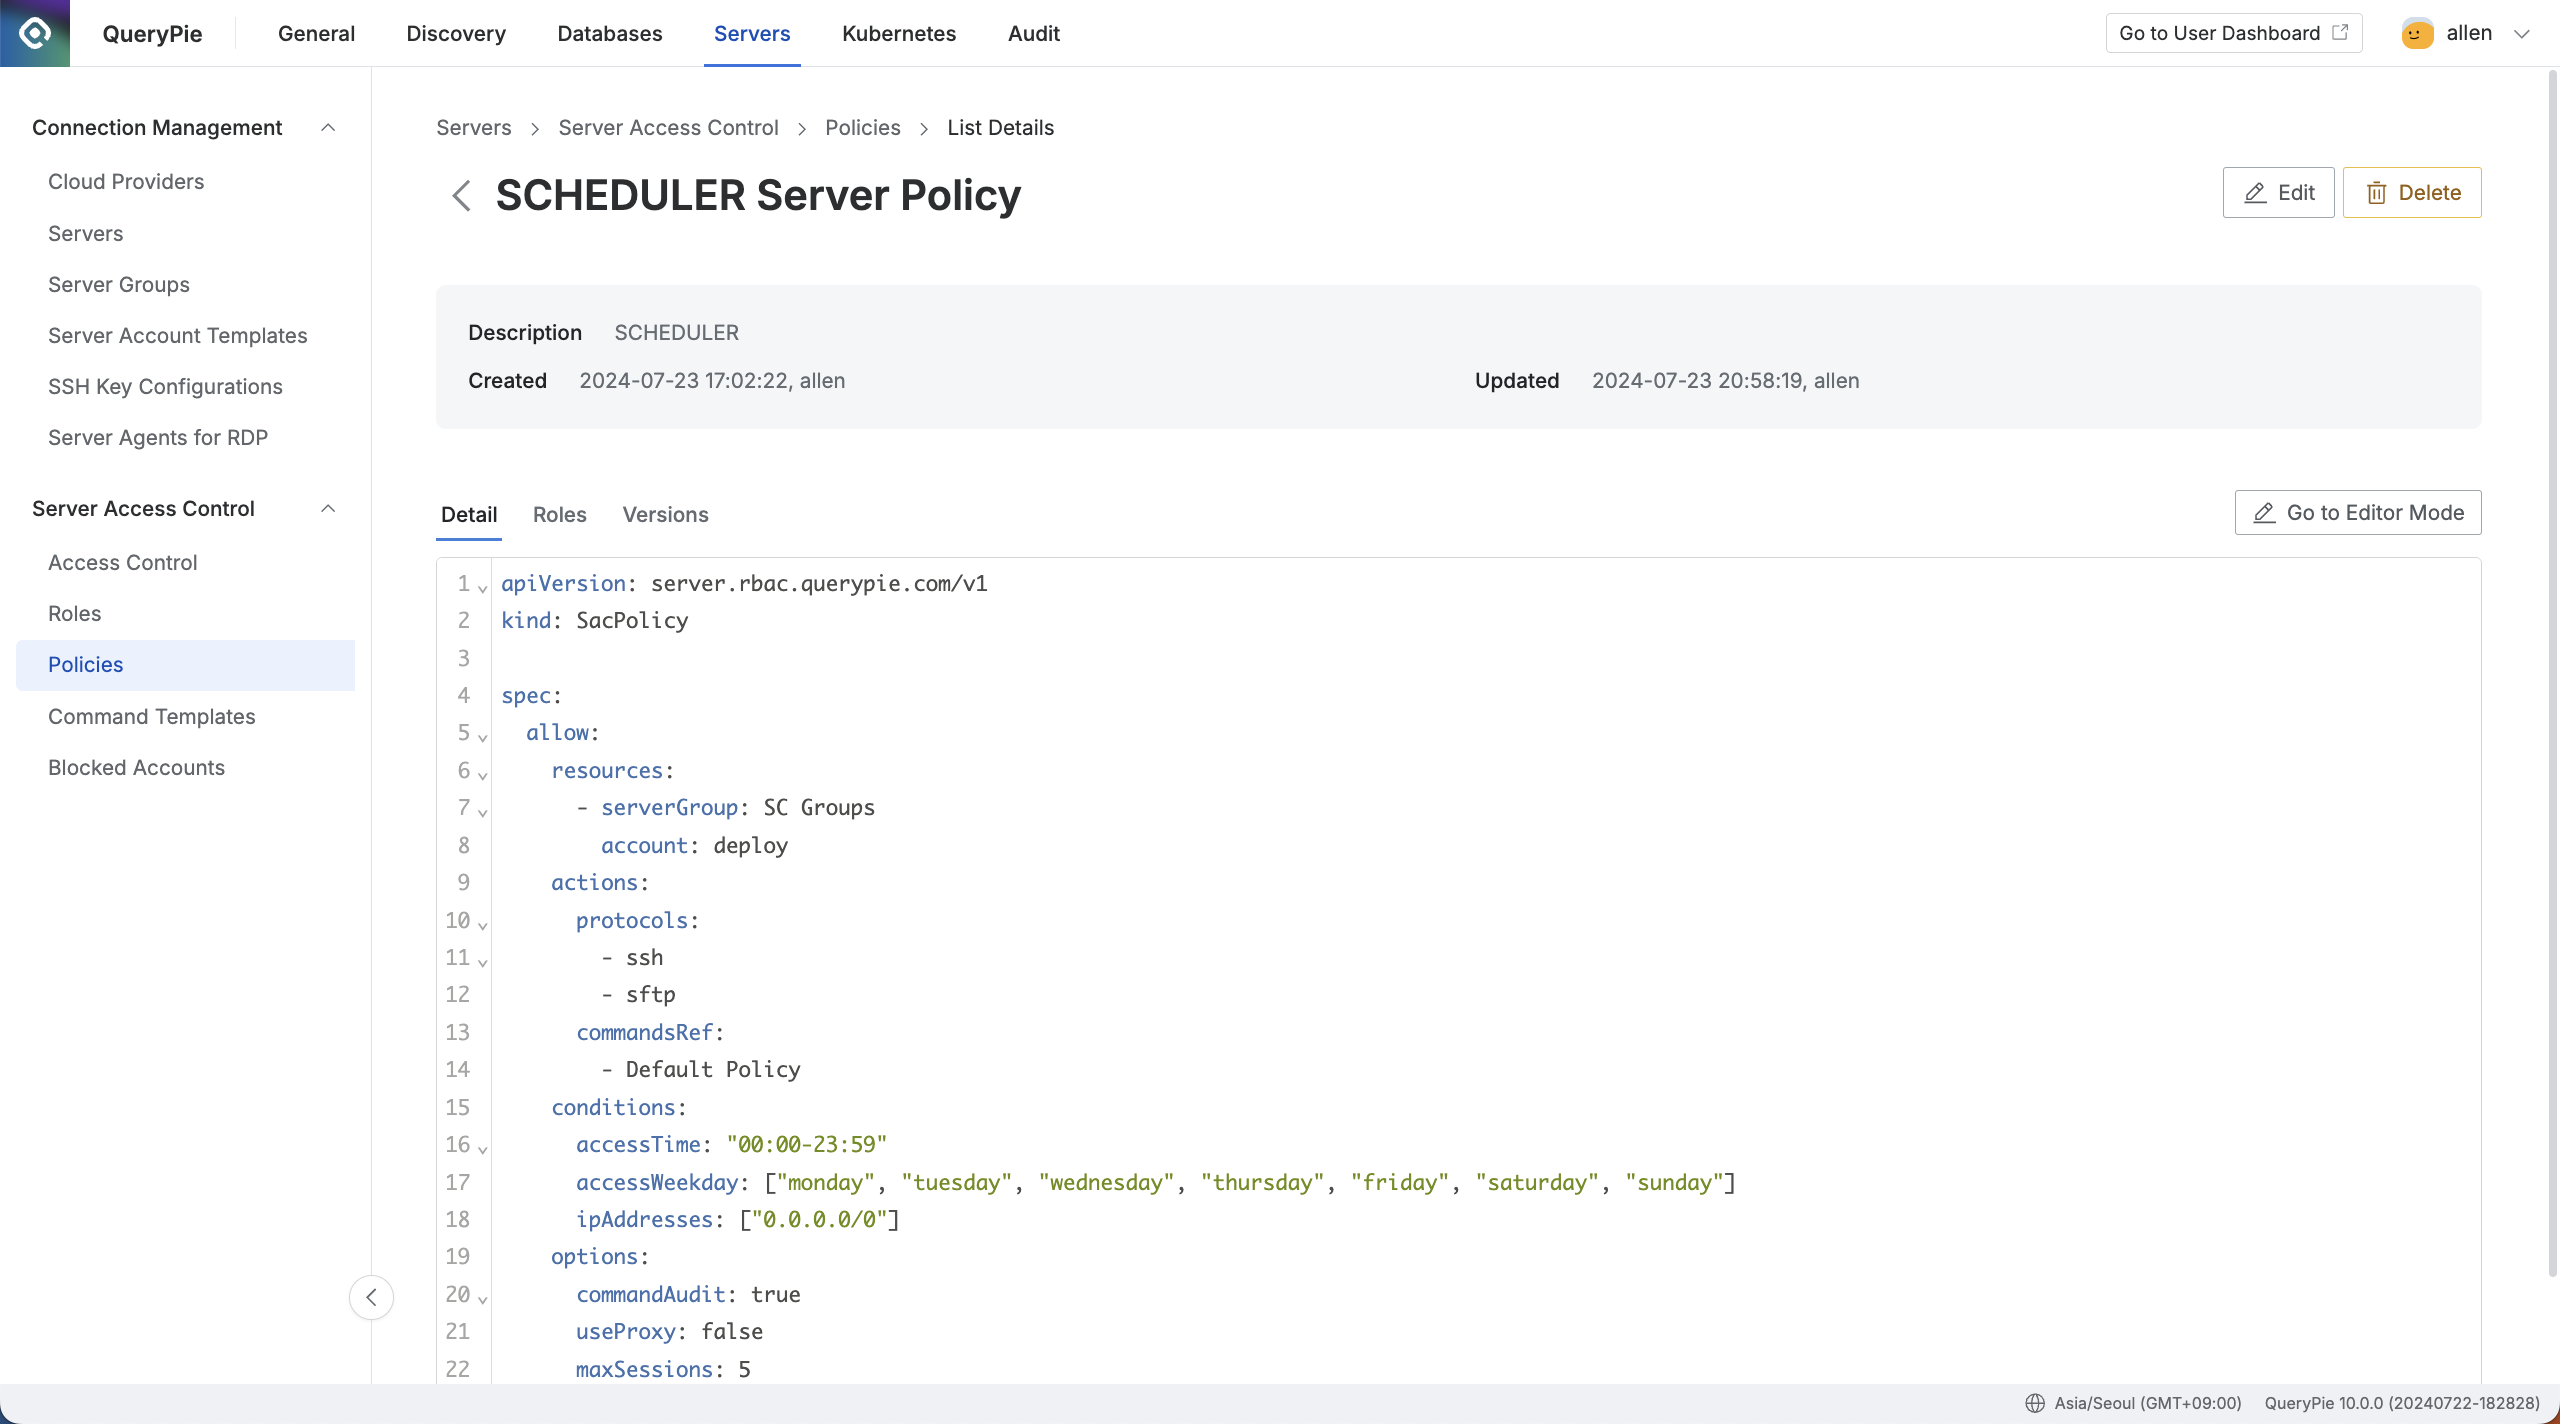The height and width of the screenshot is (1424, 2560).
Task: Open Roles in the sidebar
Action: pos(75,614)
